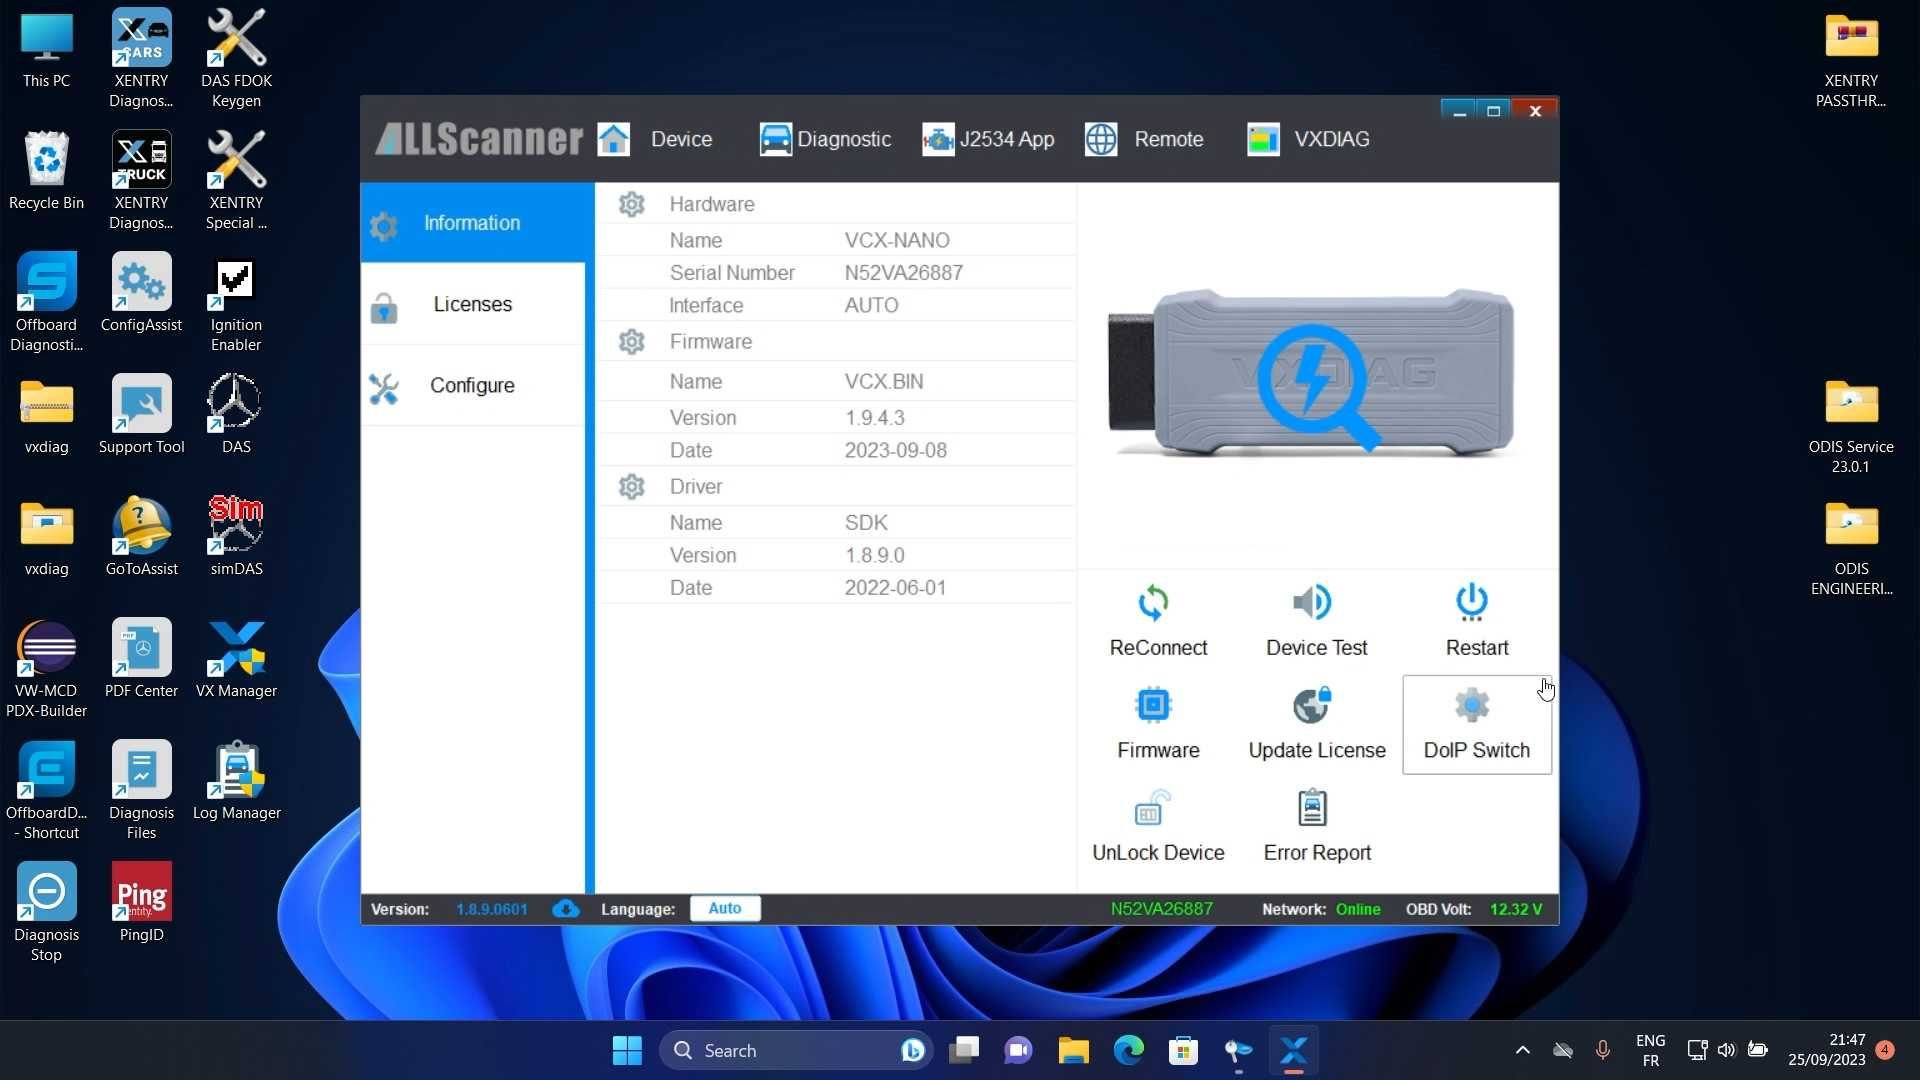Select the Diagnosis Files desktop icon

tap(141, 790)
